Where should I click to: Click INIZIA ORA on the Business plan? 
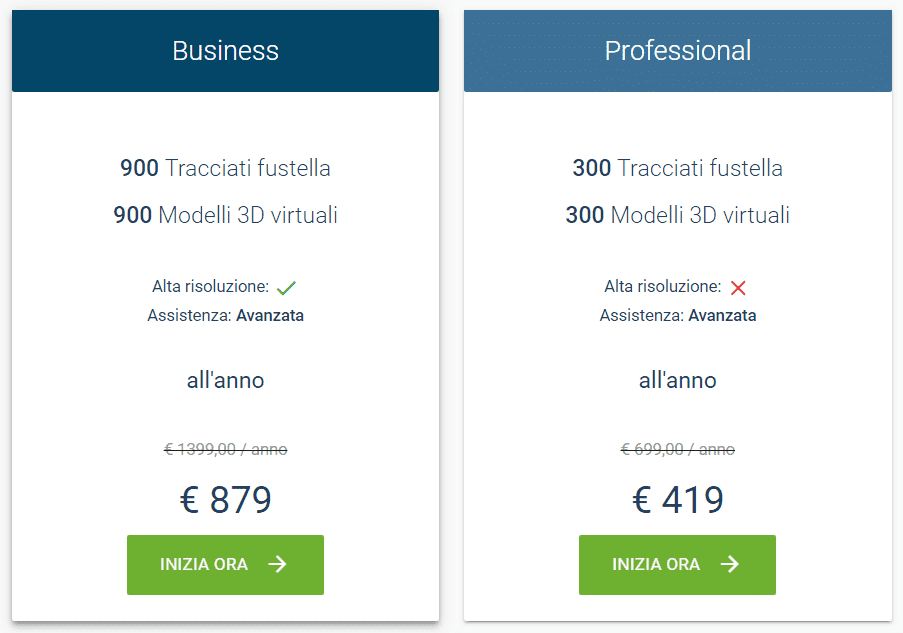coord(225,565)
